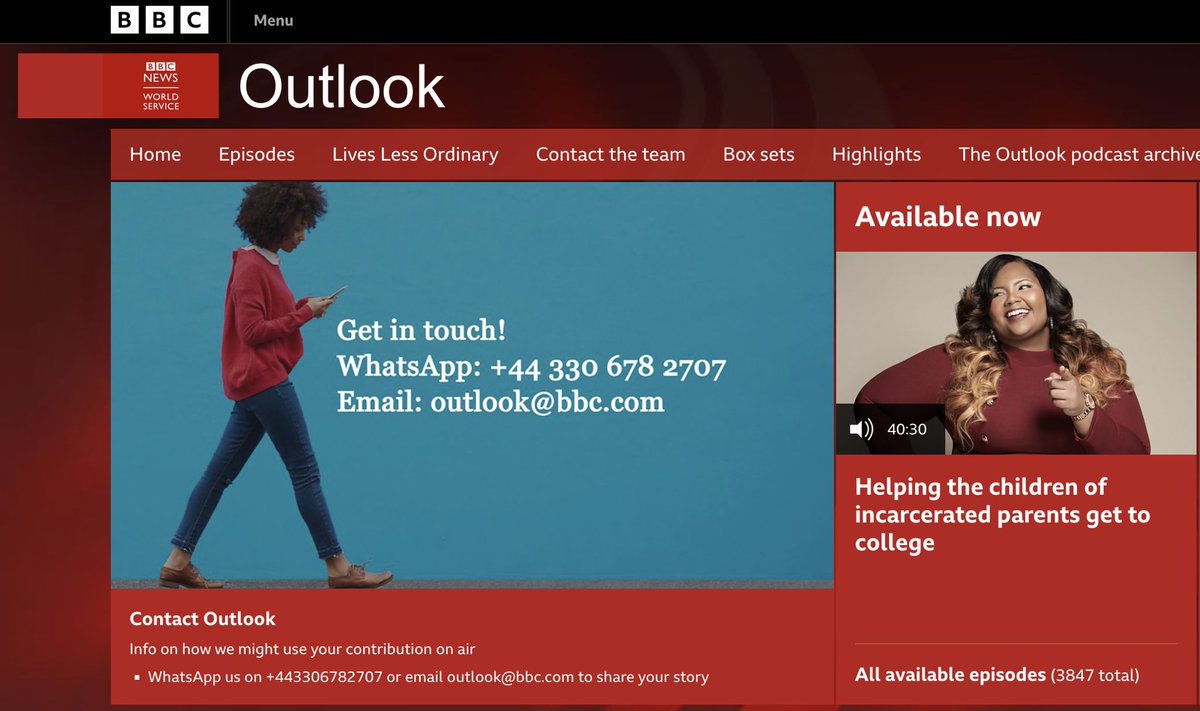This screenshot has height=711, width=1200.
Task: Click the WhatsApp number in the banner
Action: coord(607,366)
